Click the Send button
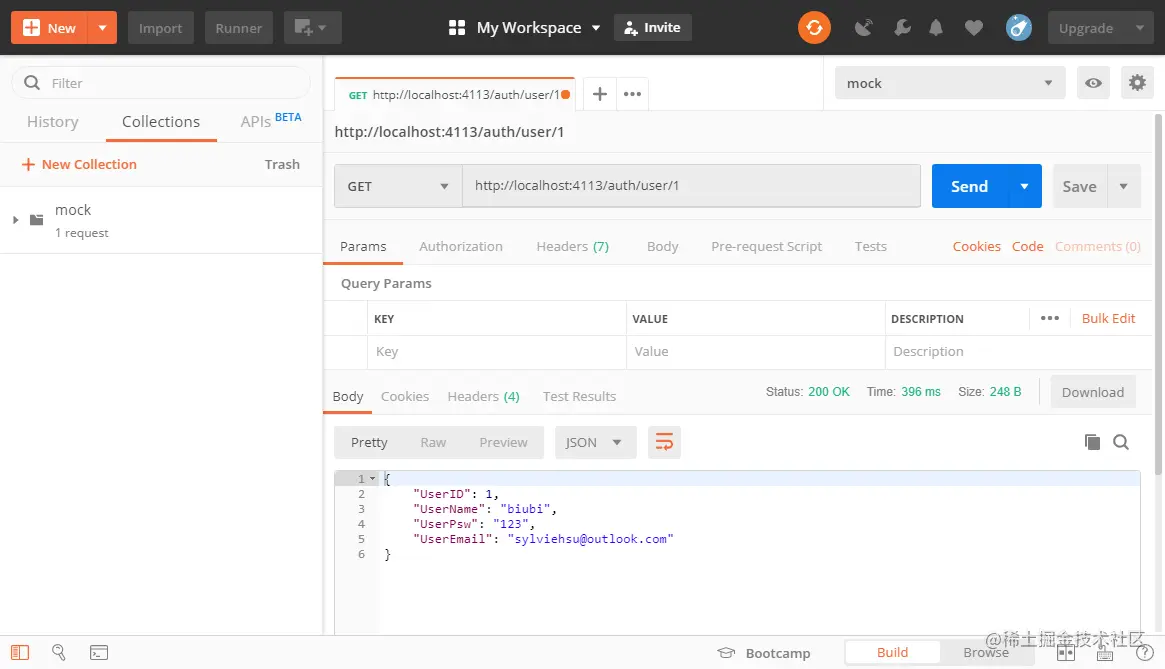 (x=970, y=186)
